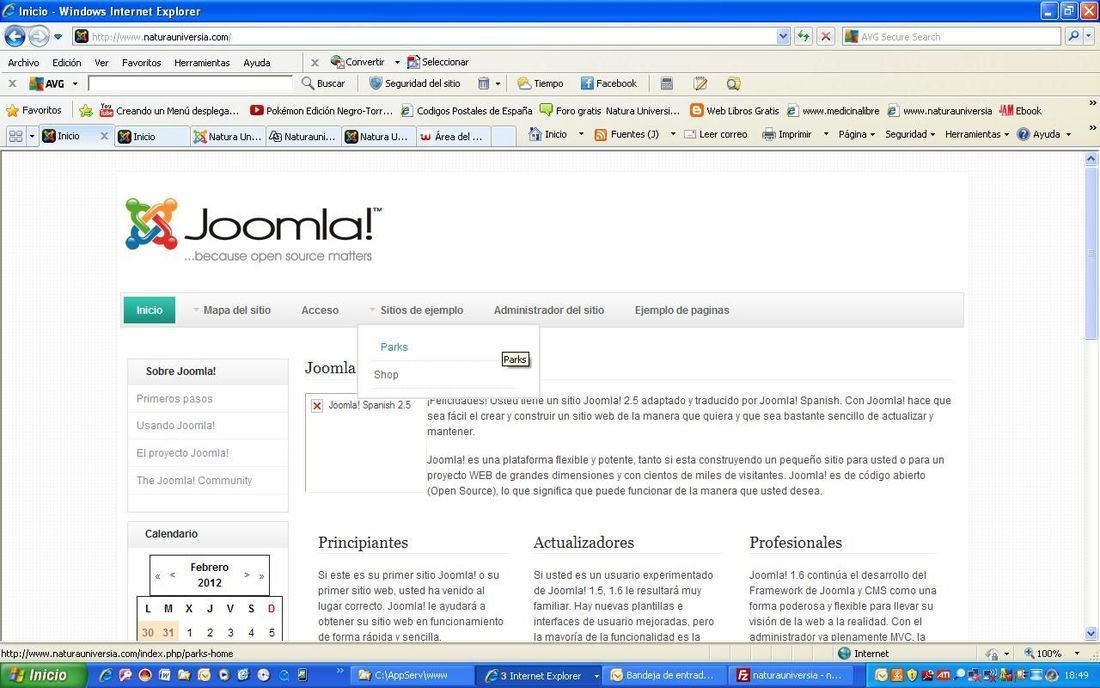The width and height of the screenshot is (1100, 688).
Task: Open the Página dropdown menu
Action: [x=857, y=134]
